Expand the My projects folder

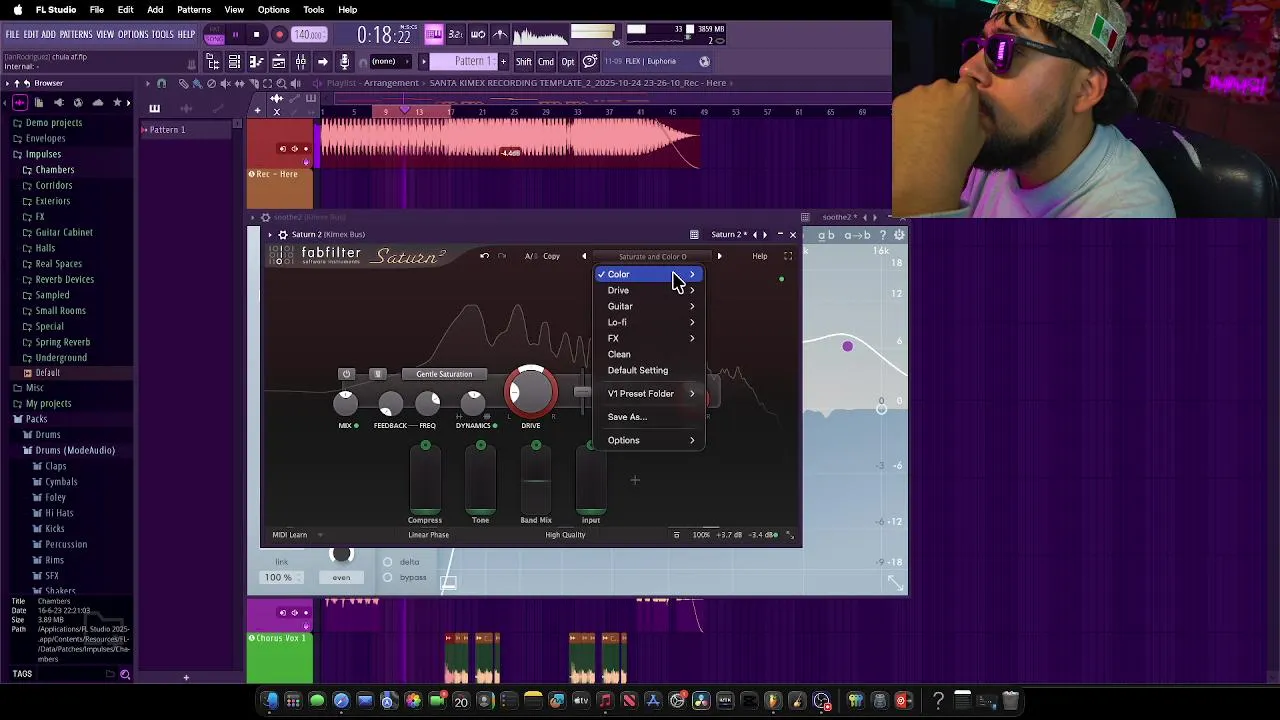(48, 403)
